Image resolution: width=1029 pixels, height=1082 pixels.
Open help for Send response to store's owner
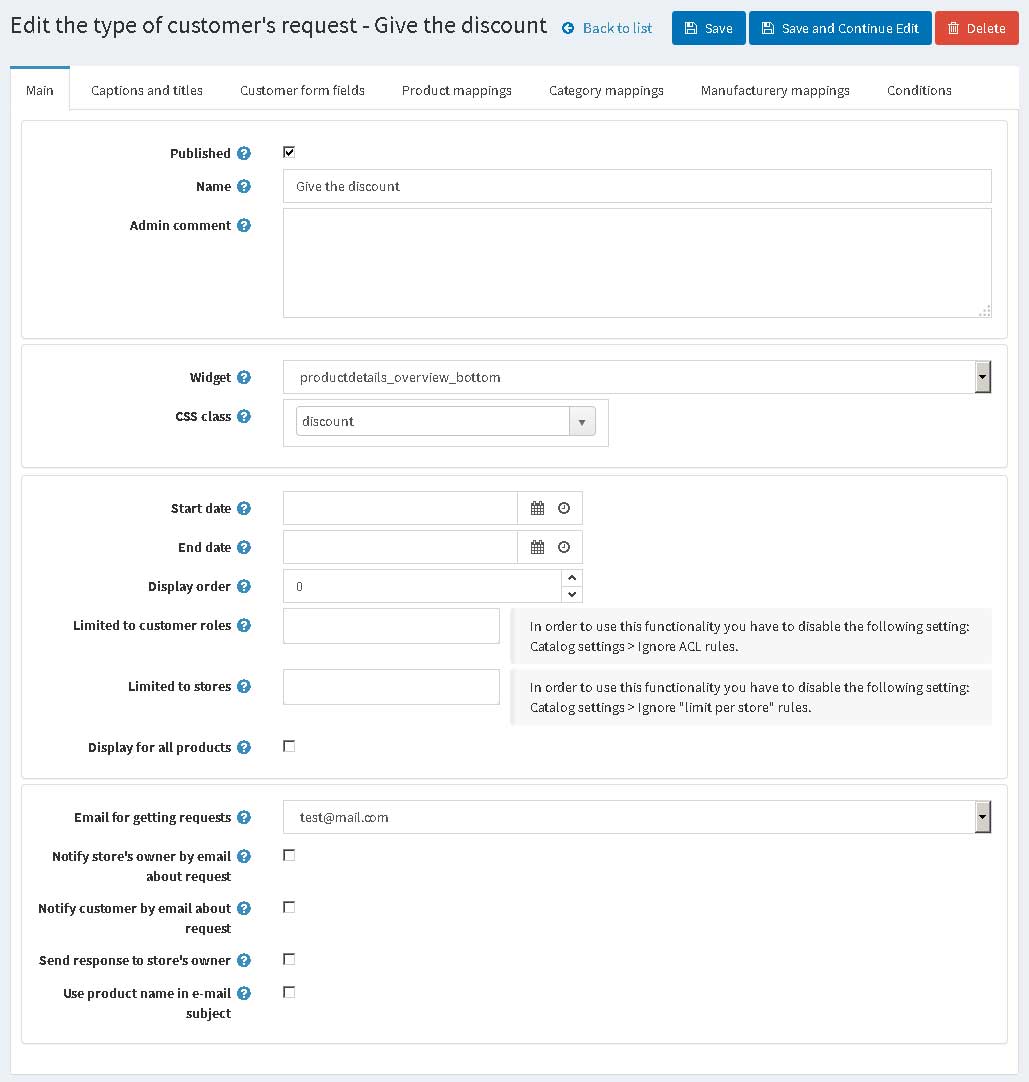pos(244,960)
